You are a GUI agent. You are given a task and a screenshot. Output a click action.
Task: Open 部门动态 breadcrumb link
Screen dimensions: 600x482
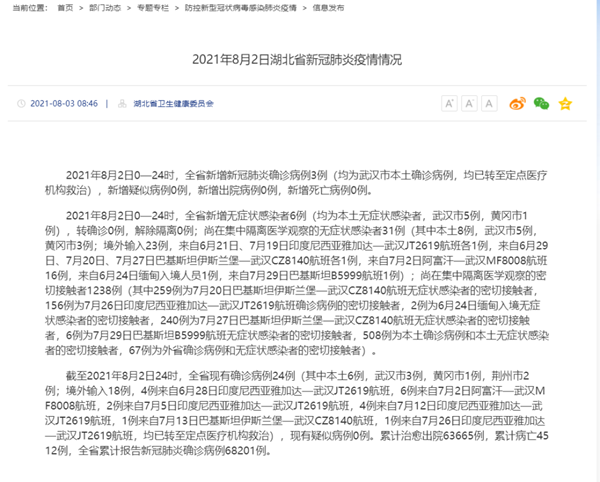(105, 7)
